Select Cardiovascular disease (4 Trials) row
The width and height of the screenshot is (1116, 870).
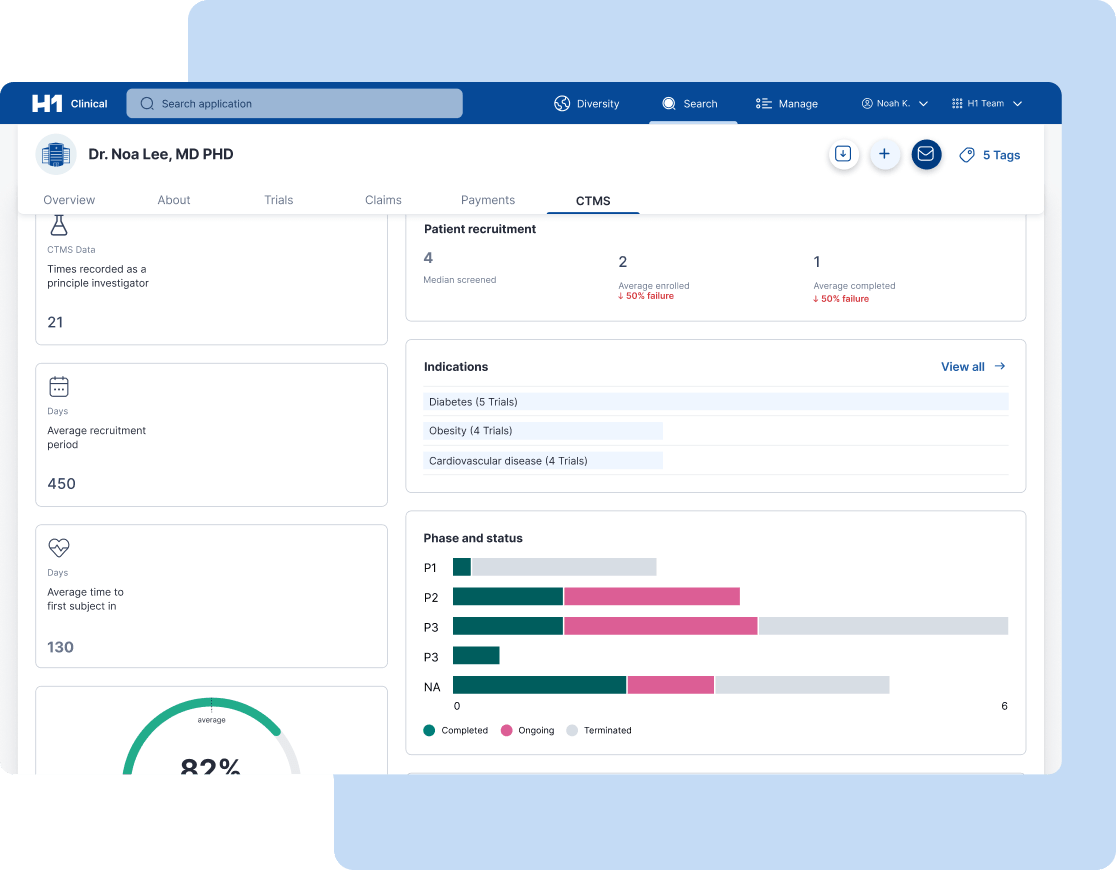pyautogui.click(x=543, y=461)
